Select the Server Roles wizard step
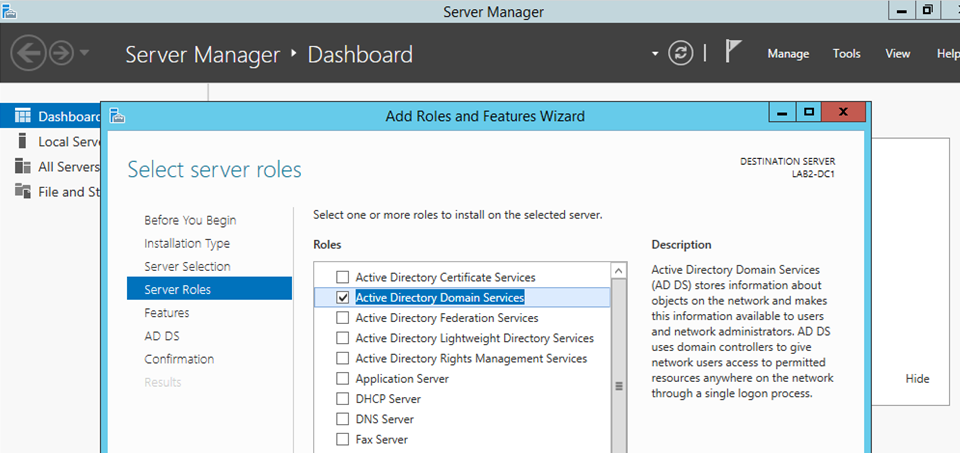The image size is (960, 453). [x=209, y=288]
